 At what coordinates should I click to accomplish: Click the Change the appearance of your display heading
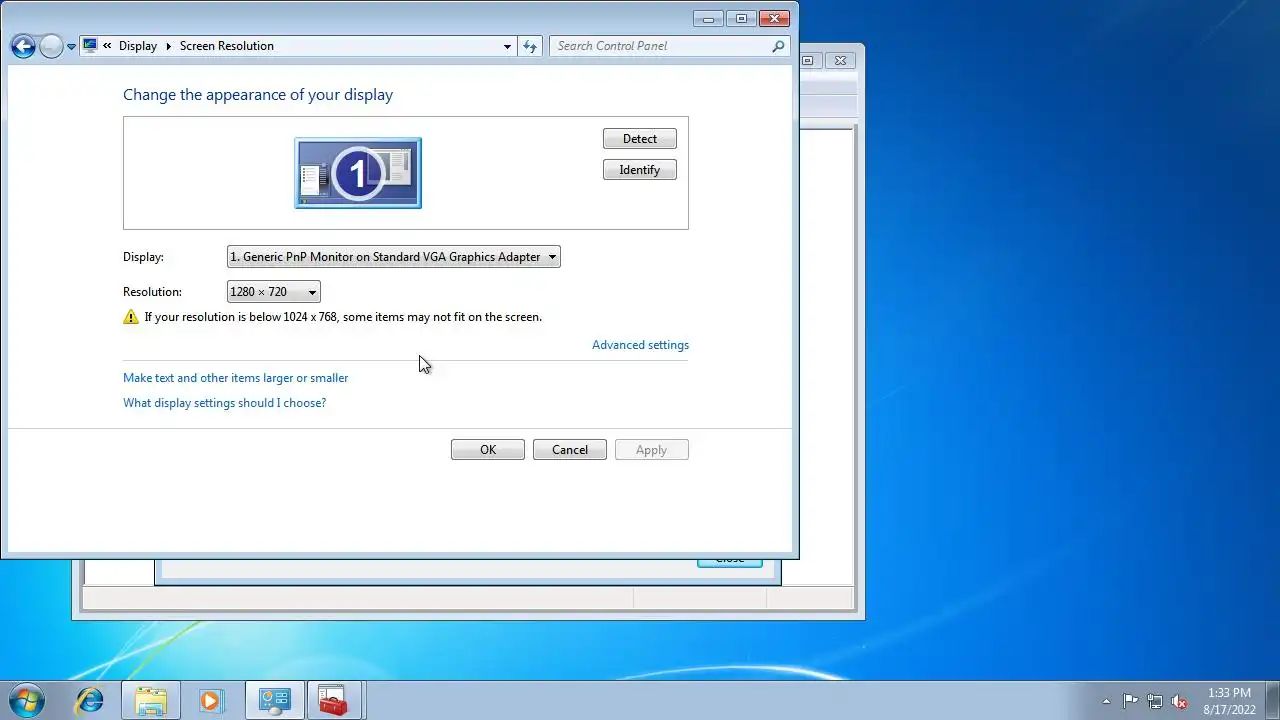click(258, 95)
